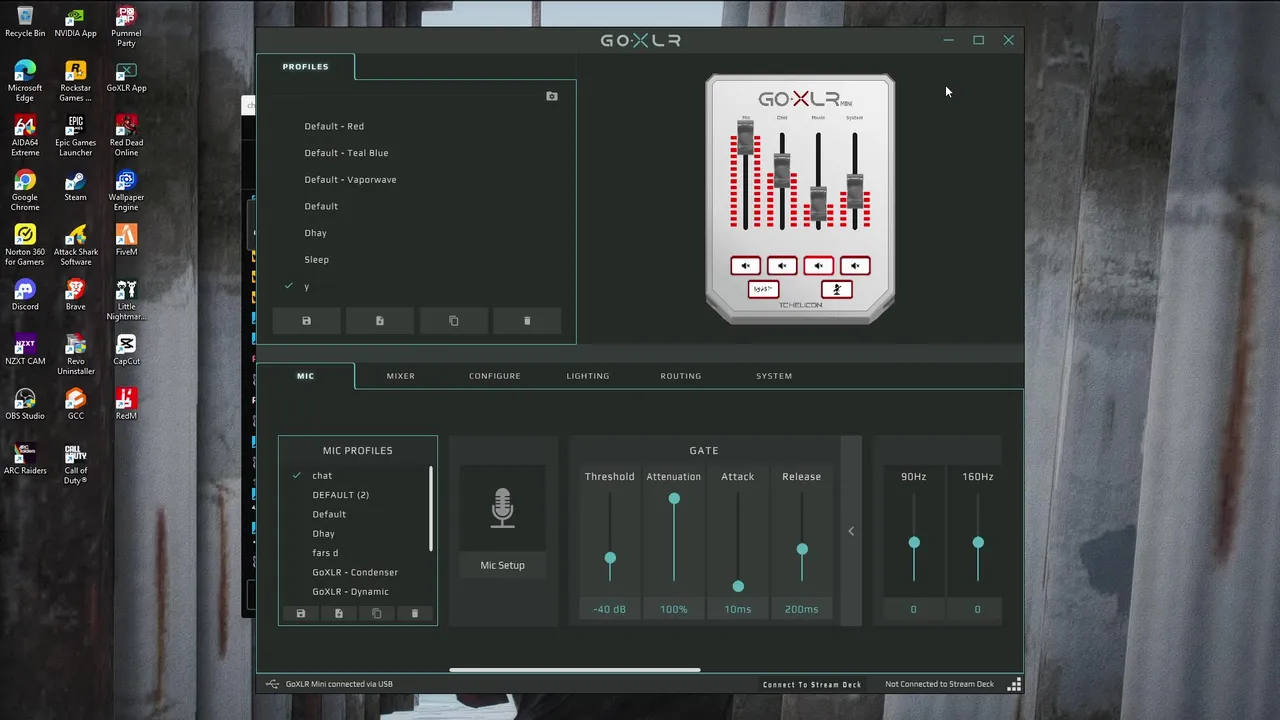Viewport: 1280px width, 720px height.
Task: Select the 'Default - Teal Blue' profile
Action: (346, 153)
